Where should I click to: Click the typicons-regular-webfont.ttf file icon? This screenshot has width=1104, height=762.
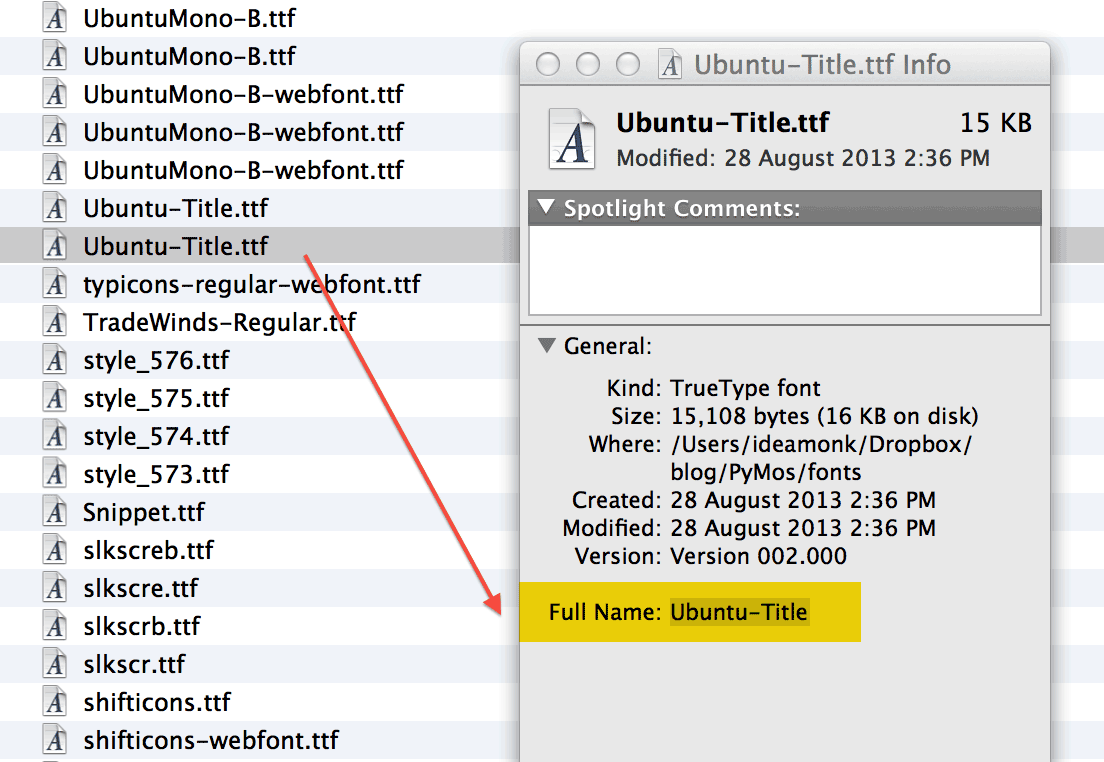point(56,285)
